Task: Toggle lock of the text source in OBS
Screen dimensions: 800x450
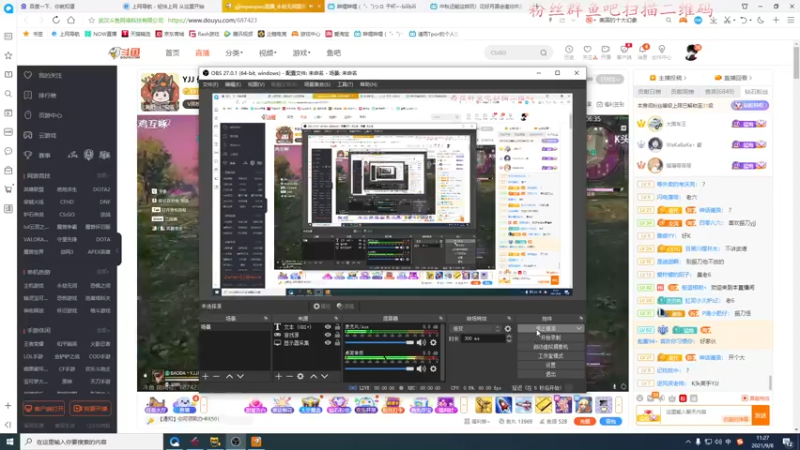Action: [x=337, y=327]
